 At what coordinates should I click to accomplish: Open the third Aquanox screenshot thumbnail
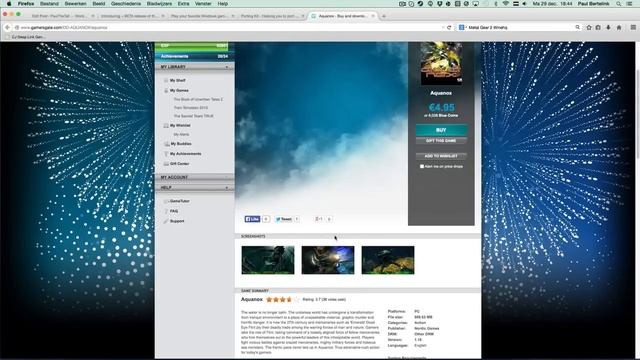pyautogui.click(x=388, y=260)
